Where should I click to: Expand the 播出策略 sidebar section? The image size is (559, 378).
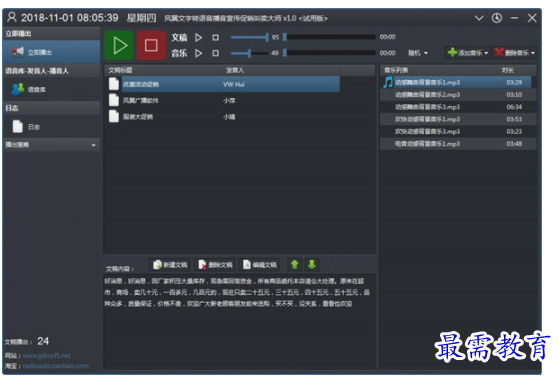coord(51,145)
